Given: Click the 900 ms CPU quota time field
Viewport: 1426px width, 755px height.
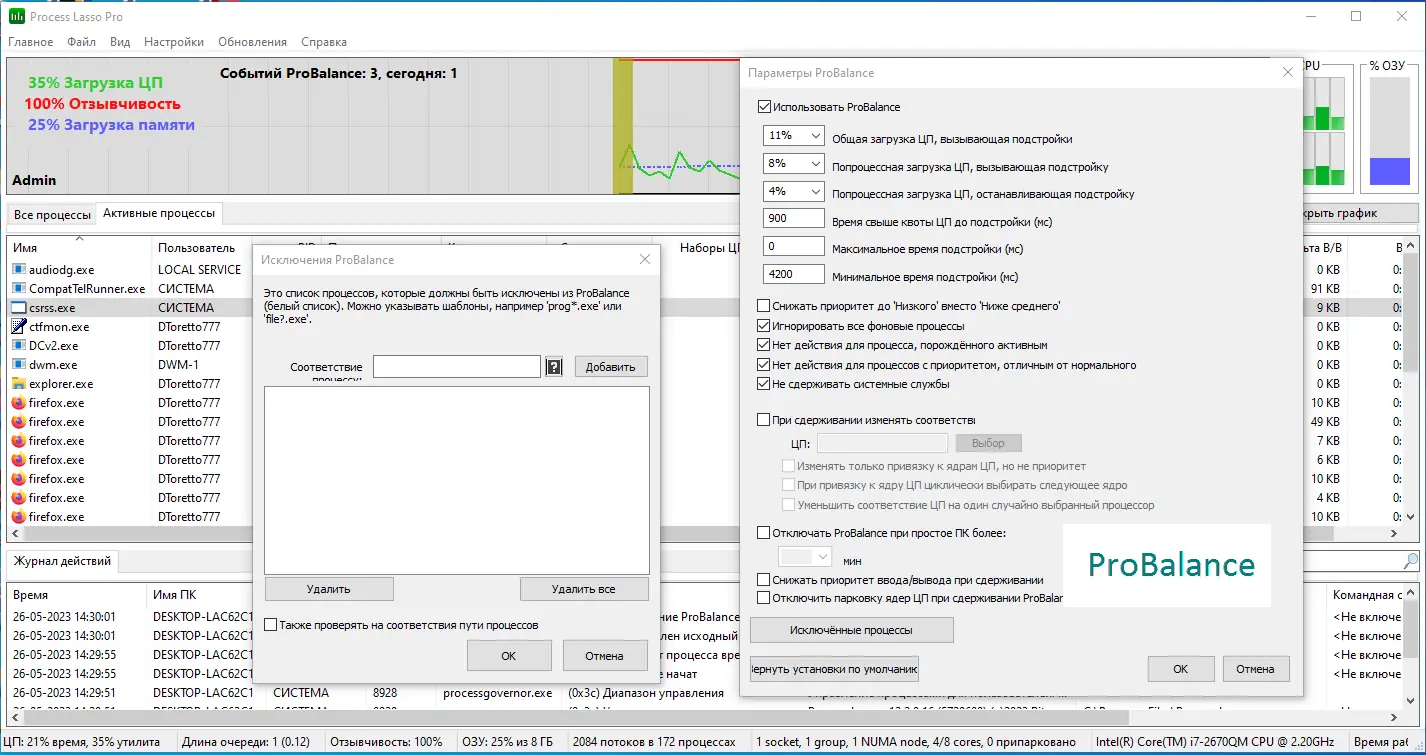Looking at the screenshot, I should point(793,219).
